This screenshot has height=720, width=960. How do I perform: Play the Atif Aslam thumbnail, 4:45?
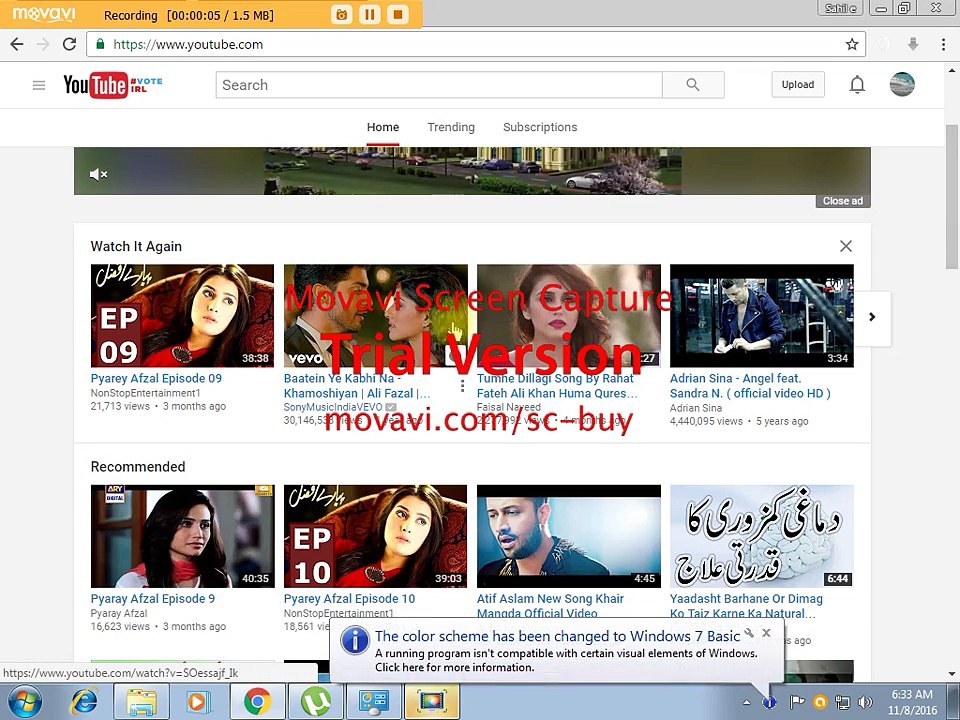[x=569, y=536]
